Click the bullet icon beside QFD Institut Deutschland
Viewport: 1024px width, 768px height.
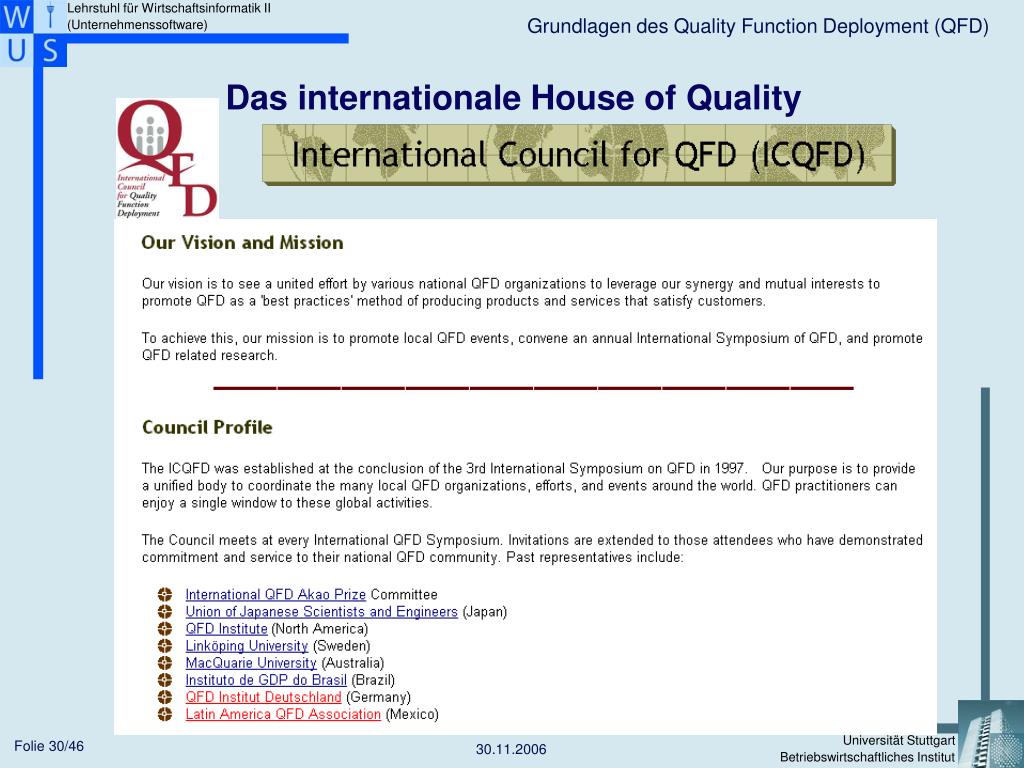point(165,697)
